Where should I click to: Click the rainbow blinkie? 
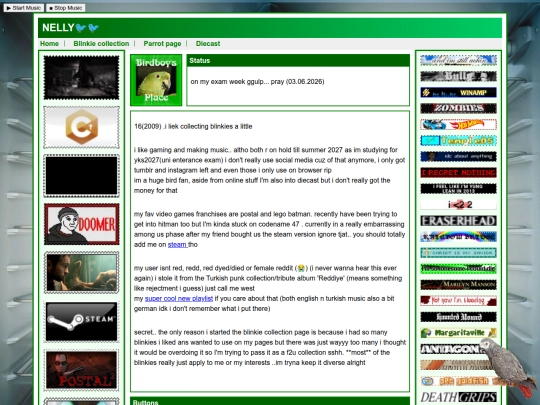pos(458,237)
